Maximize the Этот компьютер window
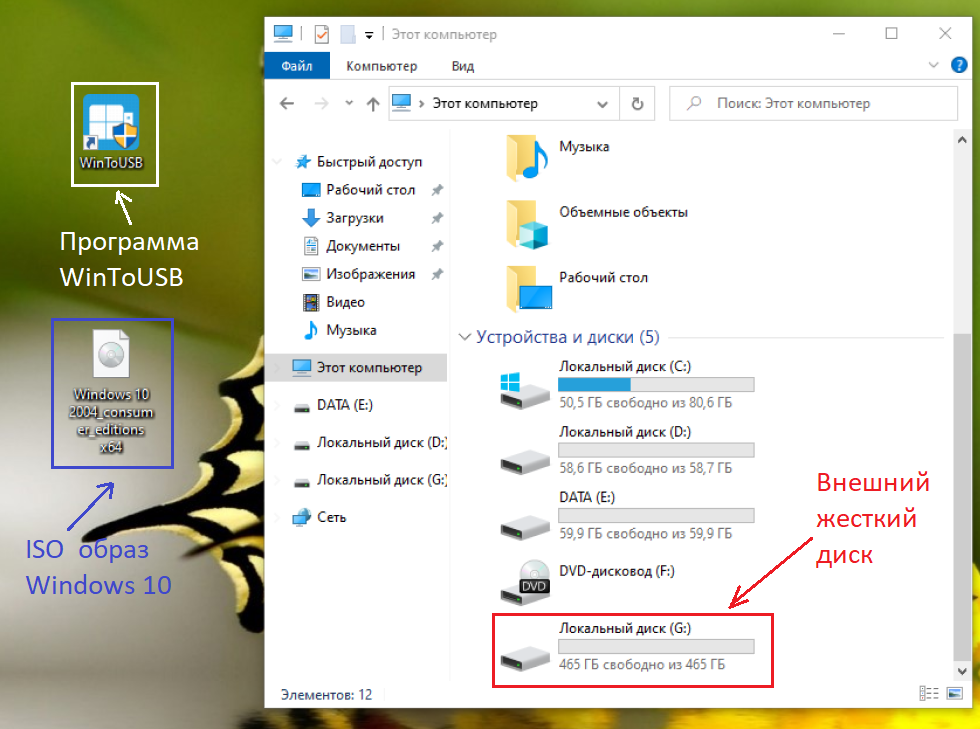The width and height of the screenshot is (980, 729). [x=891, y=34]
